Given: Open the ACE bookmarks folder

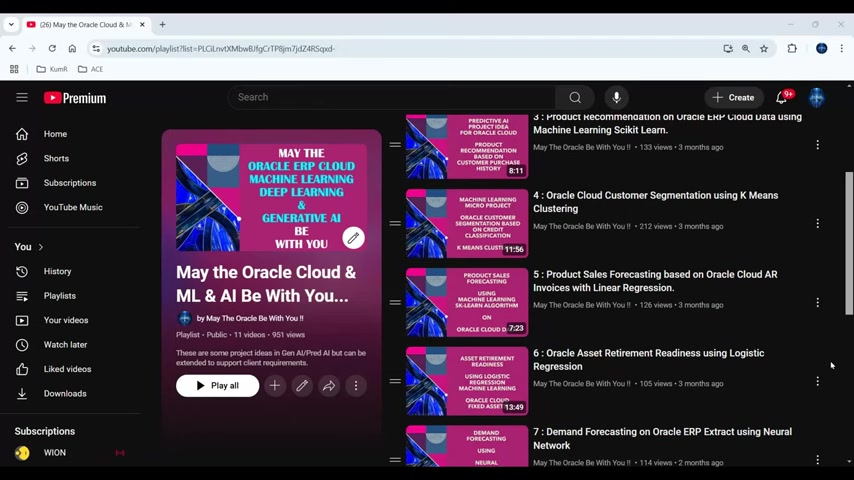Looking at the screenshot, I should pos(90,69).
